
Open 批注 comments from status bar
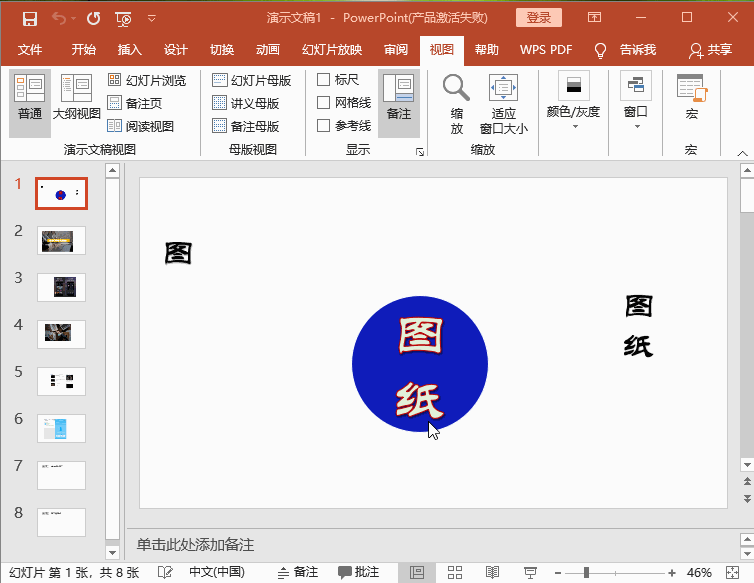pyautogui.click(x=359, y=572)
